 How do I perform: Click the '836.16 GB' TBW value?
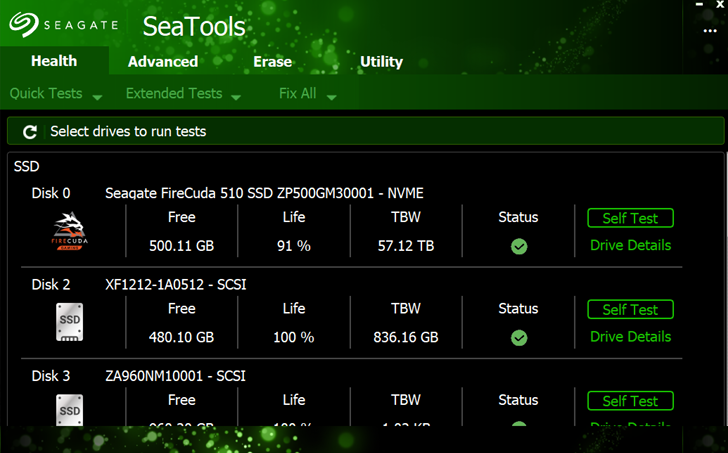pyautogui.click(x=406, y=337)
